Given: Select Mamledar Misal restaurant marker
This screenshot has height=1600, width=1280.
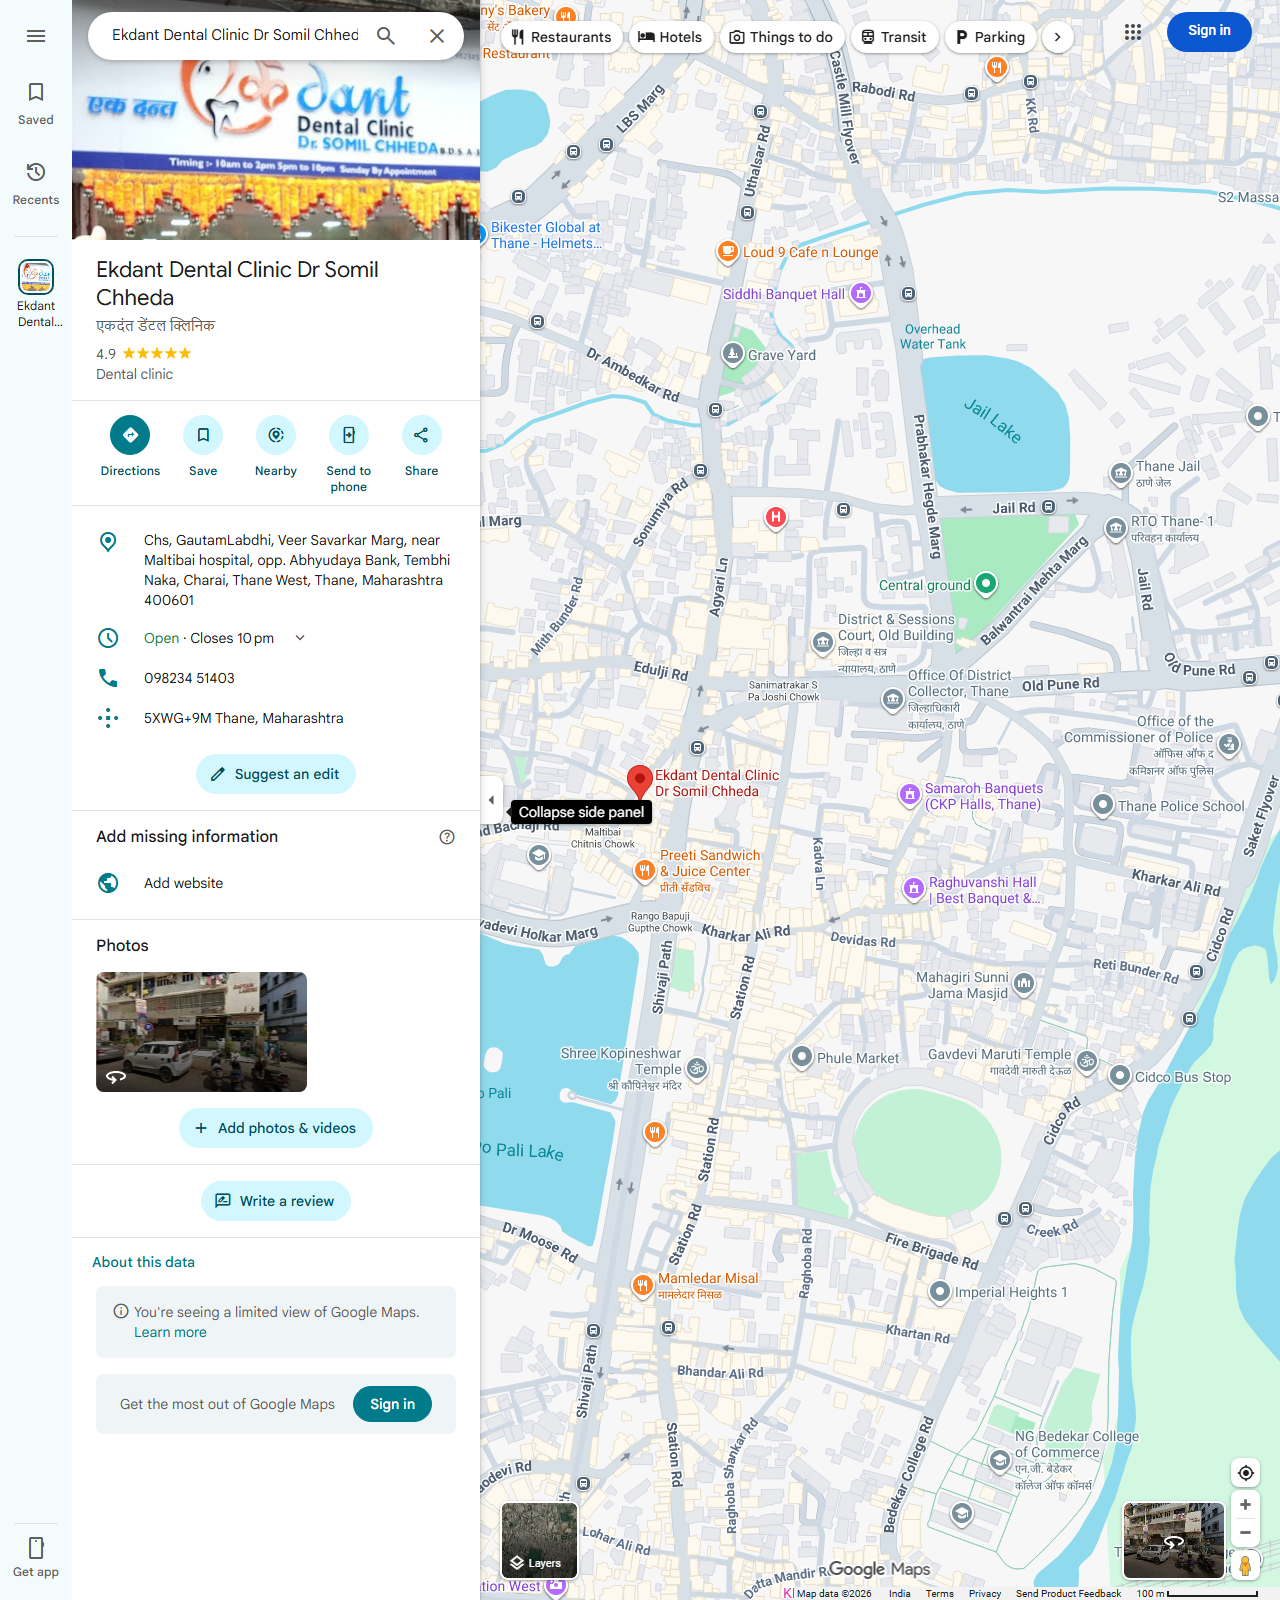Looking at the screenshot, I should pos(643,1285).
